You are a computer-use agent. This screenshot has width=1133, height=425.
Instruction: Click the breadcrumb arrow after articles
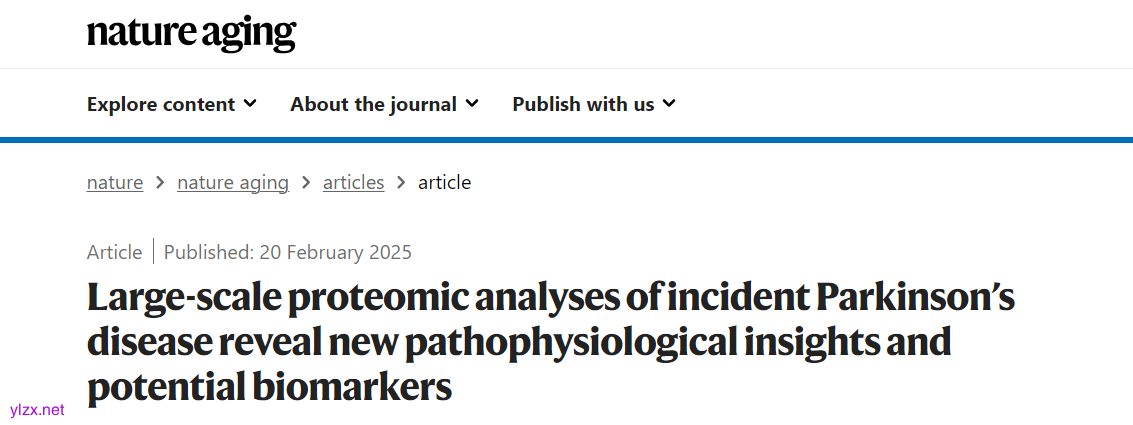pos(401,182)
